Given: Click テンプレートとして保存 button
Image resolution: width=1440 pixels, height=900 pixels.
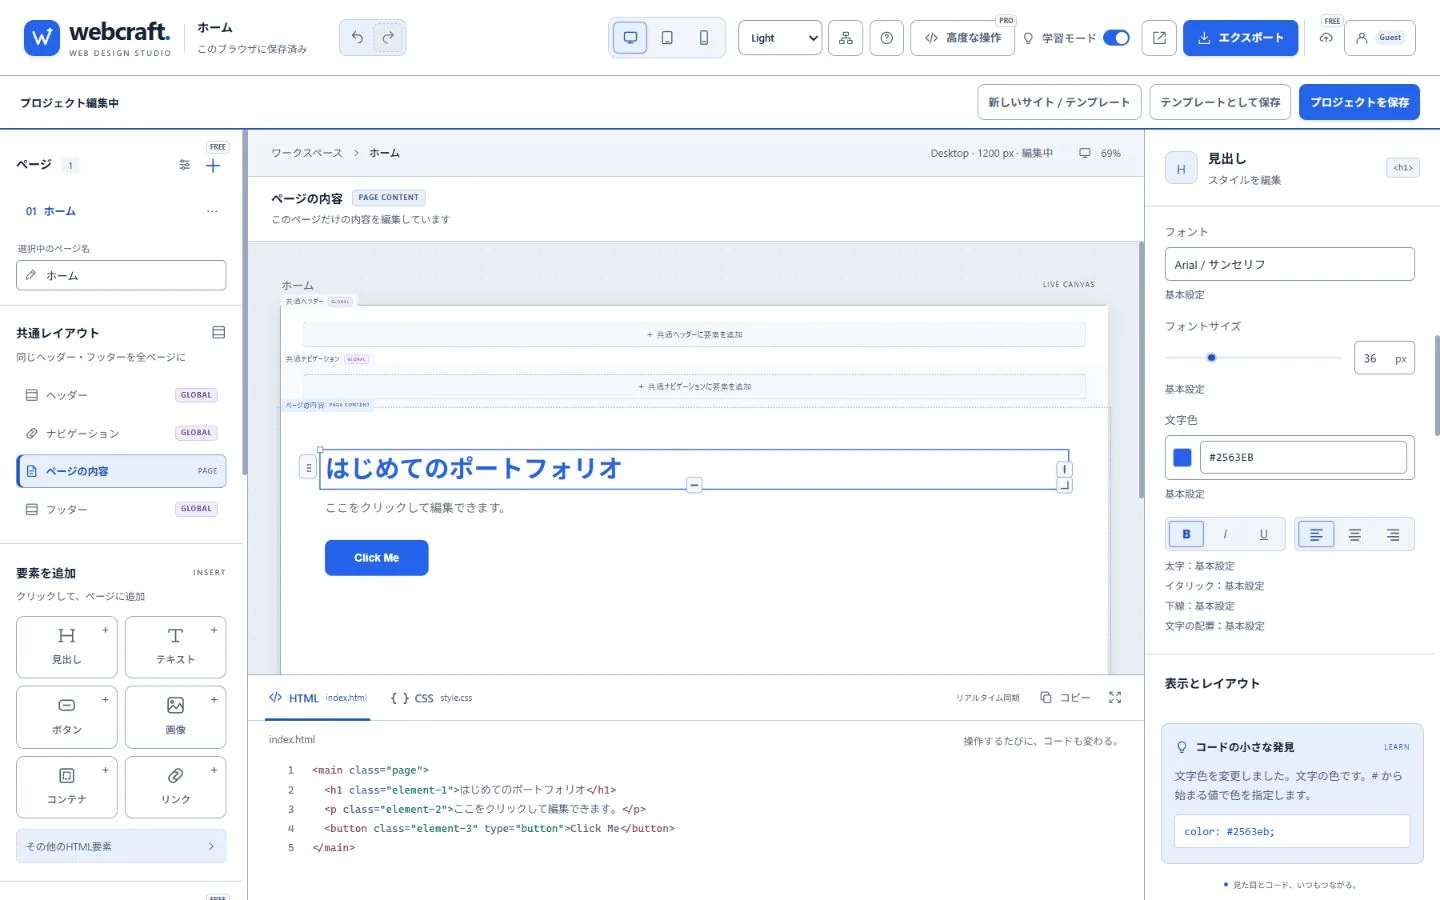Looking at the screenshot, I should tap(1220, 102).
